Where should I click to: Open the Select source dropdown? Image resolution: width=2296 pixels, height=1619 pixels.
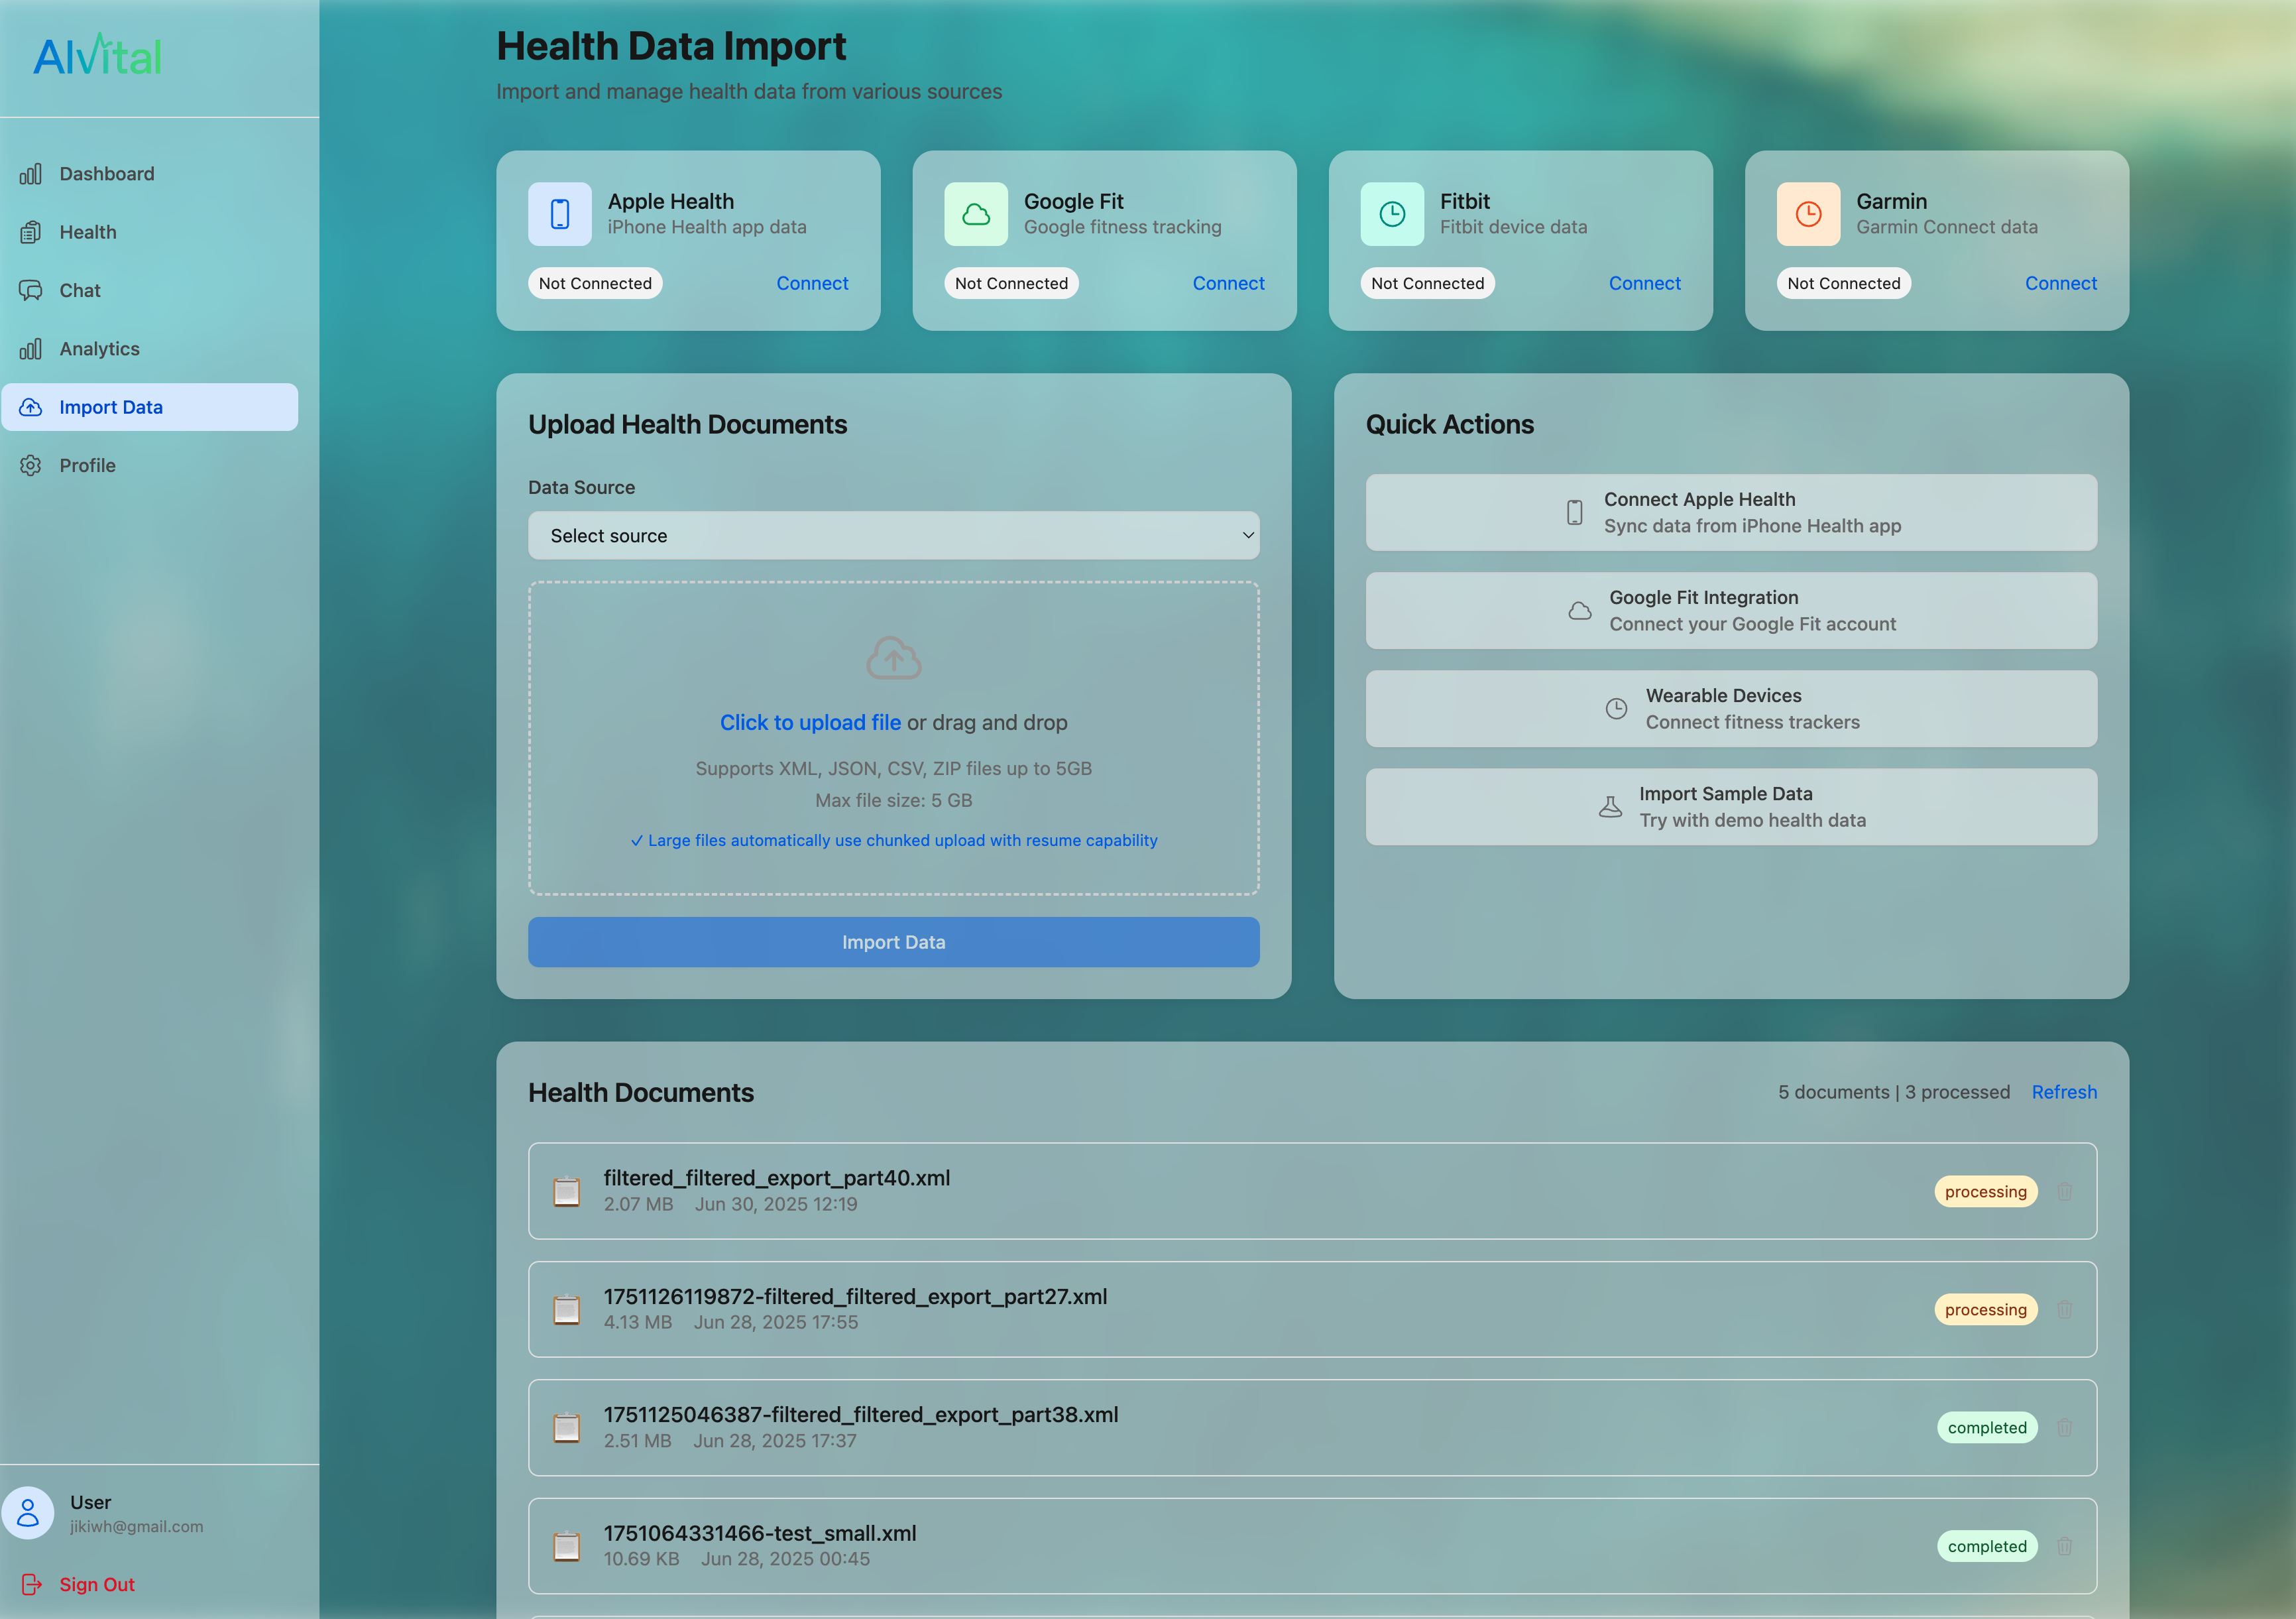893,536
